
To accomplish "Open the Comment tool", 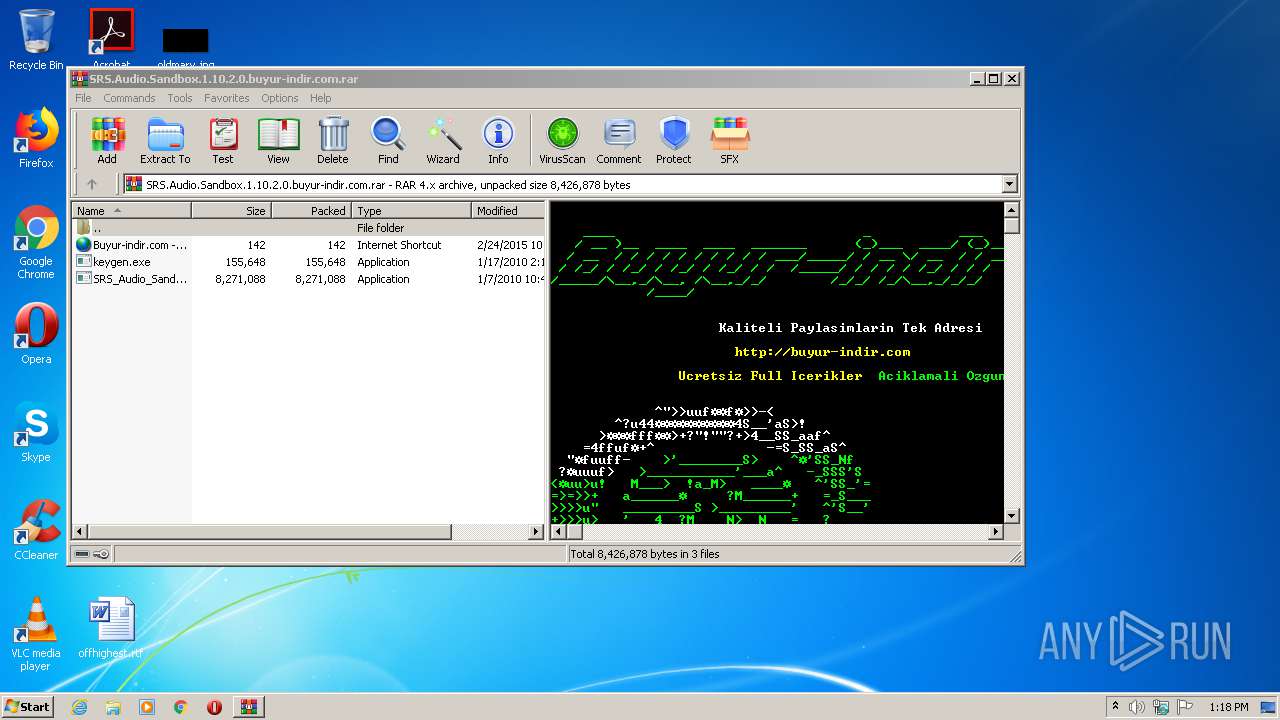I will 619,140.
